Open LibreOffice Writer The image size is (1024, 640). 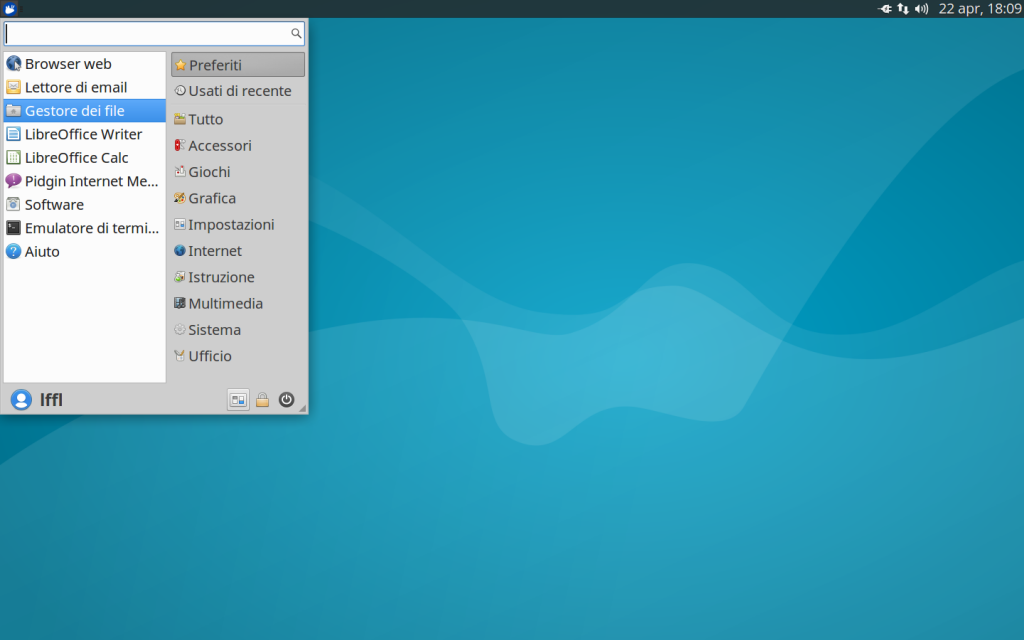[x=83, y=134]
